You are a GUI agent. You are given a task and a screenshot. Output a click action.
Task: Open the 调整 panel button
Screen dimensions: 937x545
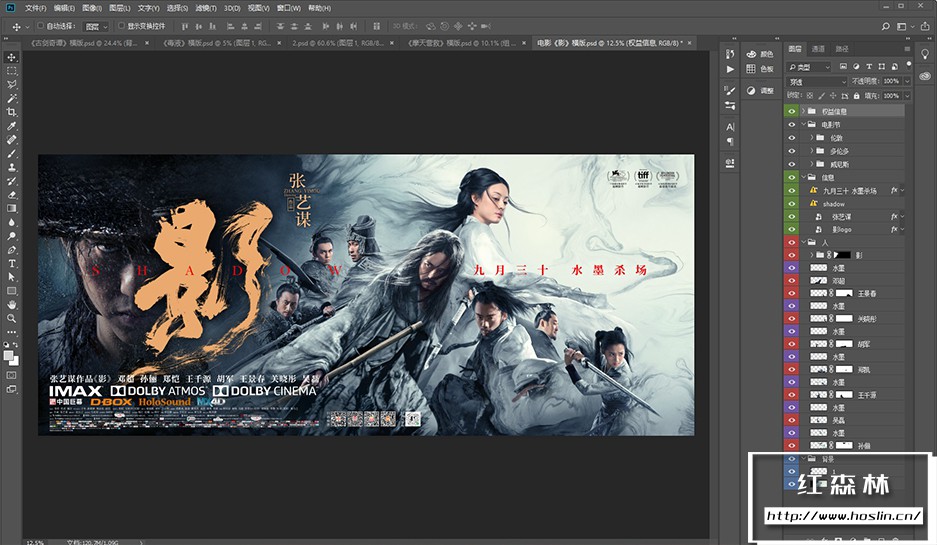pos(760,91)
